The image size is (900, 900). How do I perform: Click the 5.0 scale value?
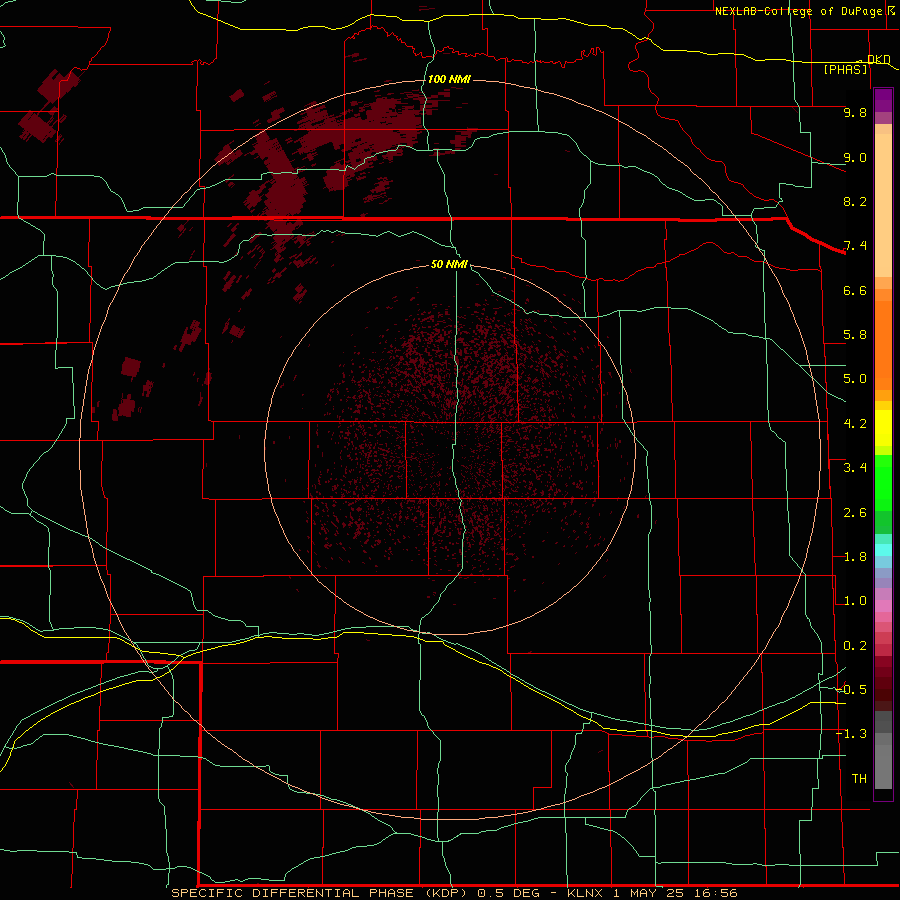pyautogui.click(x=855, y=379)
